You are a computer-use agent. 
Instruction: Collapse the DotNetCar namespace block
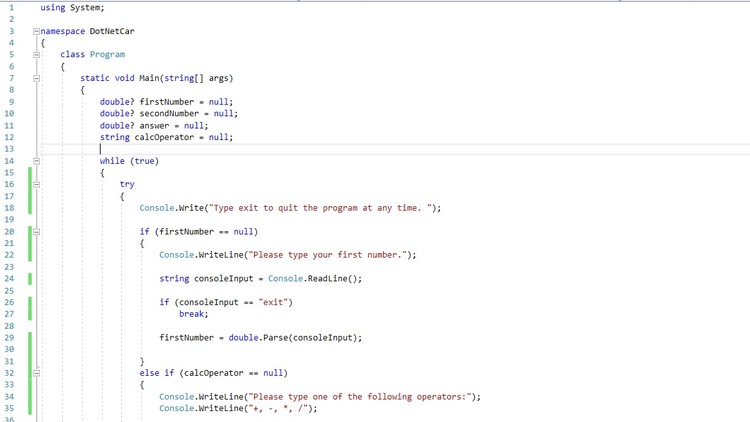point(36,31)
